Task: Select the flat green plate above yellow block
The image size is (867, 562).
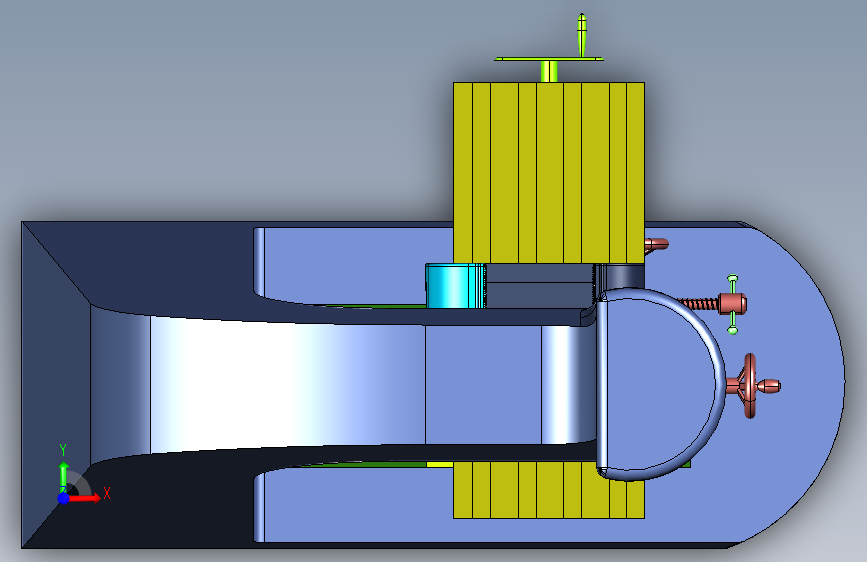Action: 549,59
